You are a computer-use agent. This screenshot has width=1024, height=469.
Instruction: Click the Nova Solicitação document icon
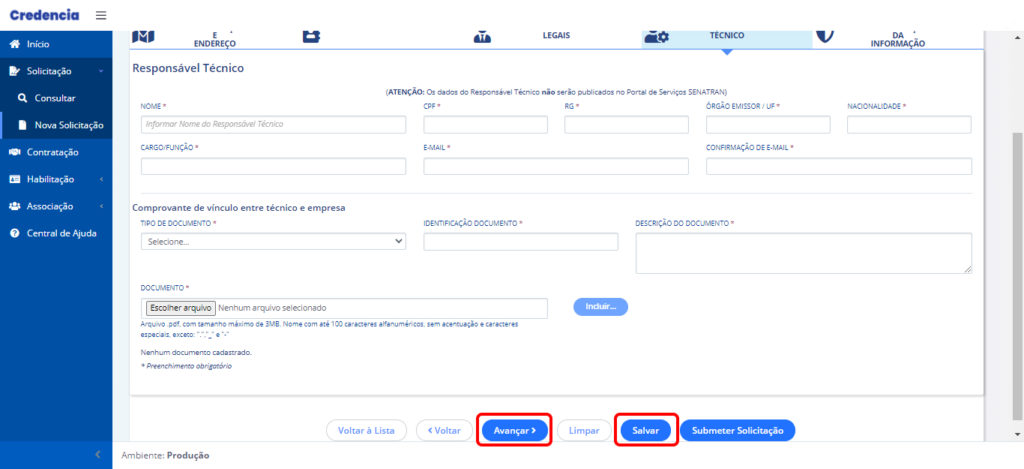click(23, 125)
